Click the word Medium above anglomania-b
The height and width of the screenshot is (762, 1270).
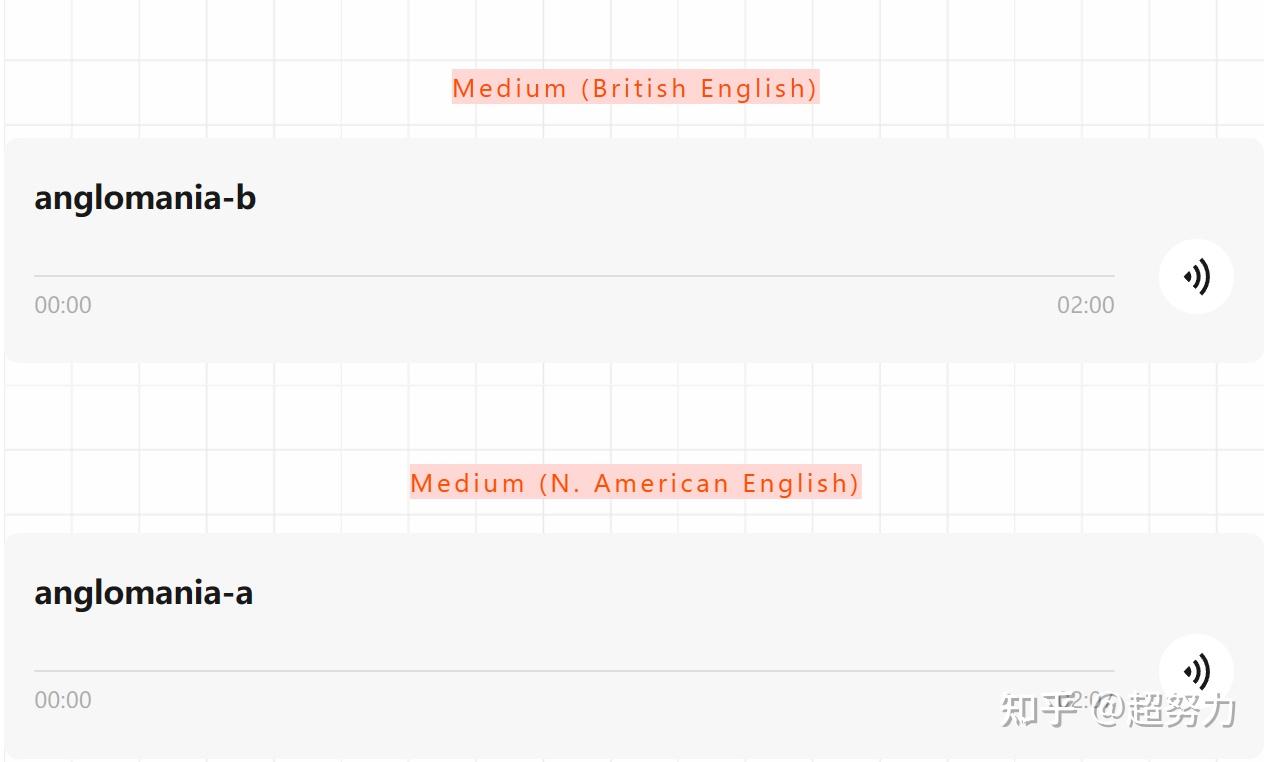point(510,88)
